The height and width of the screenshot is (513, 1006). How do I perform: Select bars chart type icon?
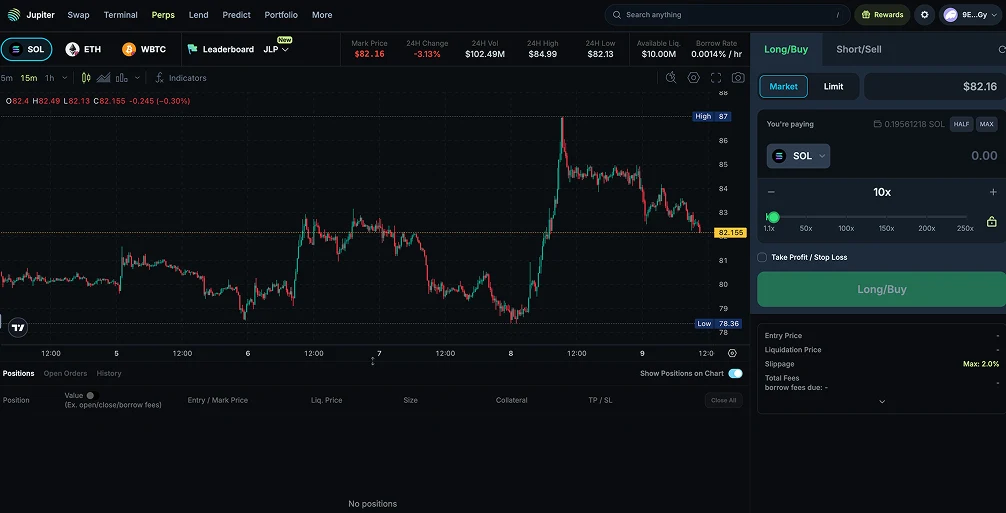point(121,78)
